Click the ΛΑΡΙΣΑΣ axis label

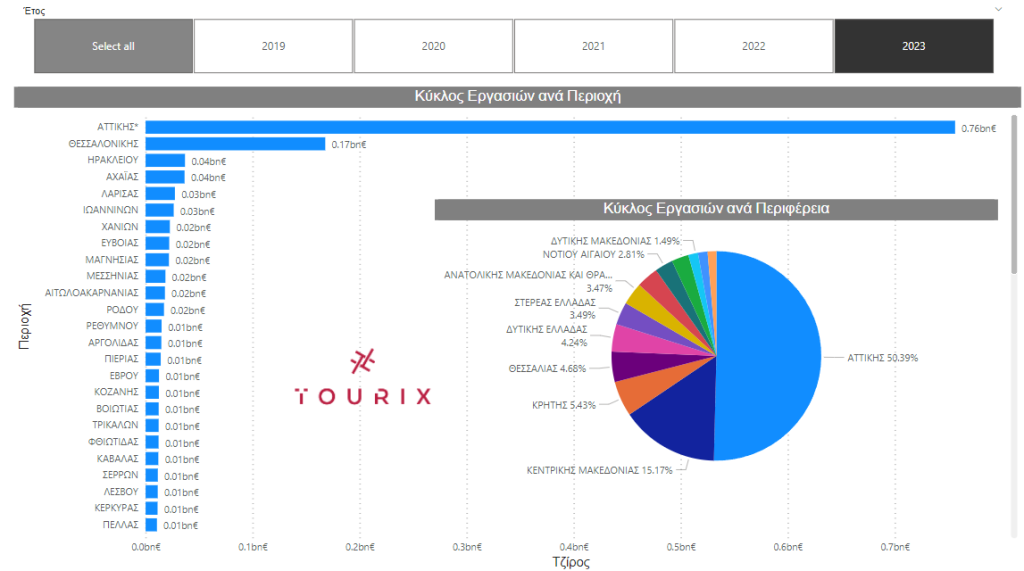point(120,193)
